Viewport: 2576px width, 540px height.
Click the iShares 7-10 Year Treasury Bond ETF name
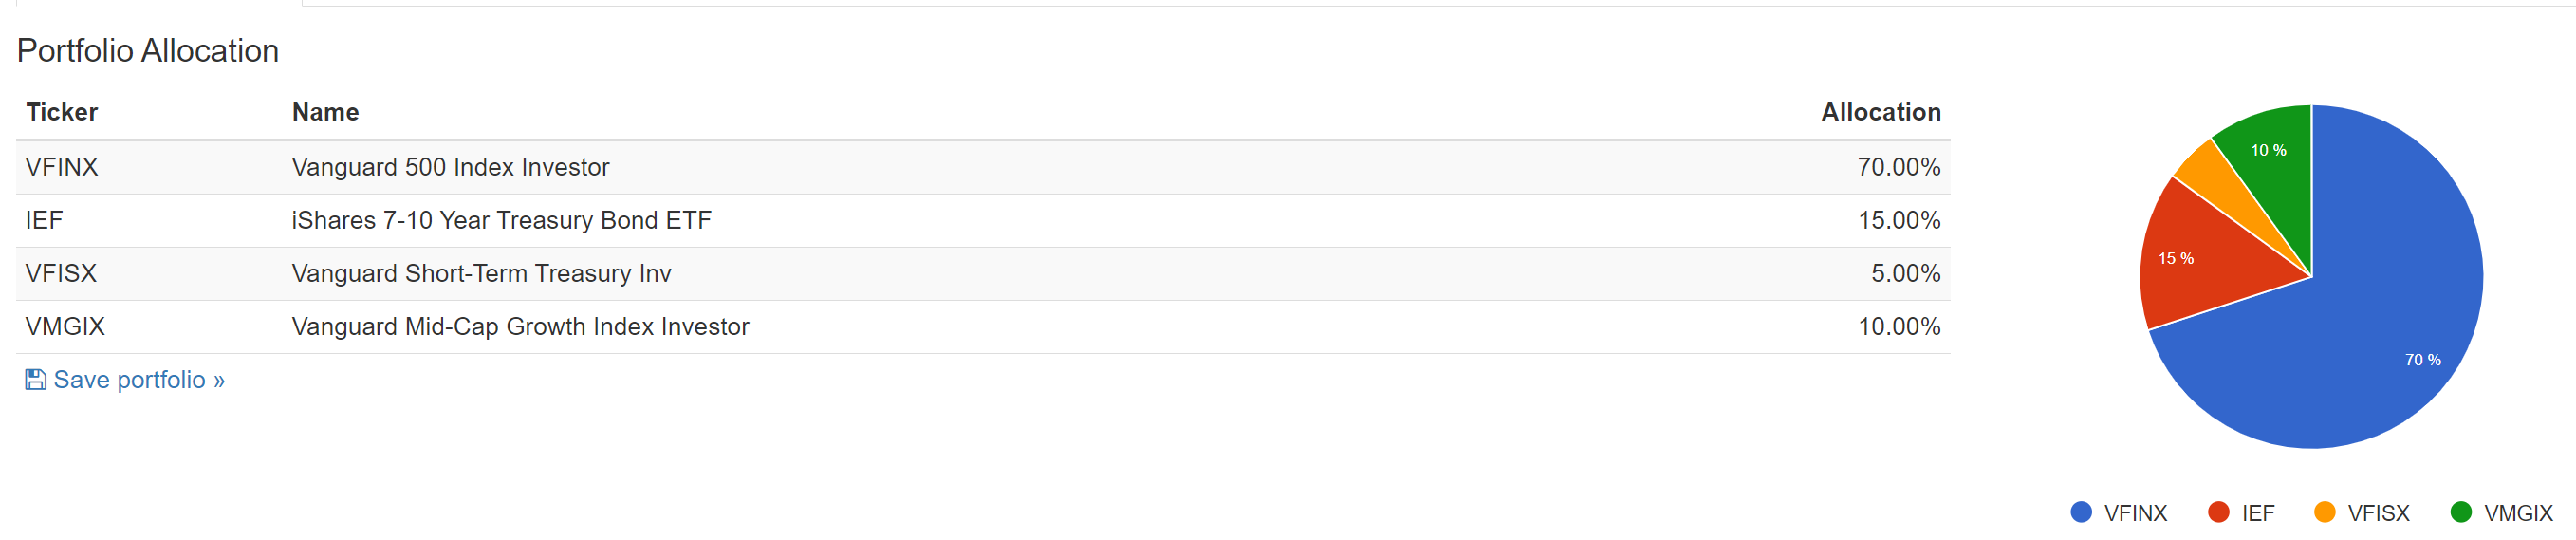501,220
